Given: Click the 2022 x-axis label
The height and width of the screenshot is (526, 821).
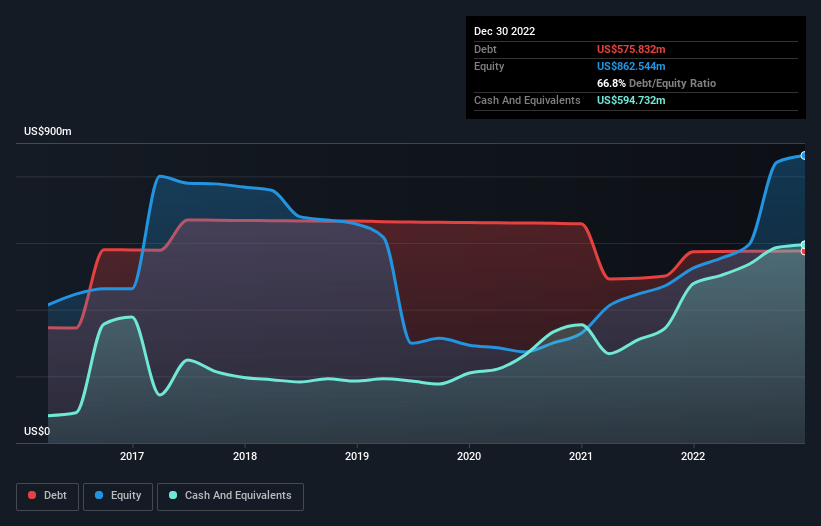Looking at the screenshot, I should coord(693,456).
